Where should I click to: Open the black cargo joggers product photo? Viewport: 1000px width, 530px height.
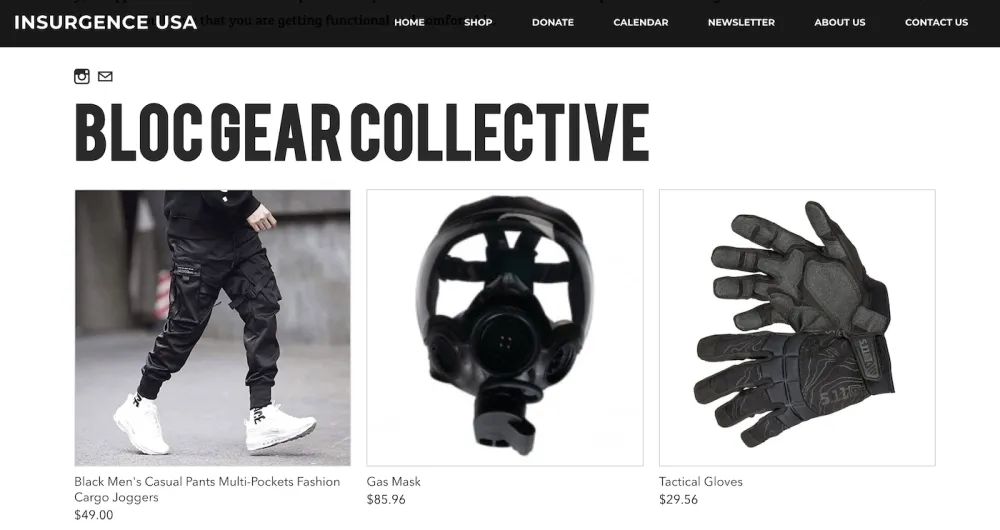[x=212, y=328]
